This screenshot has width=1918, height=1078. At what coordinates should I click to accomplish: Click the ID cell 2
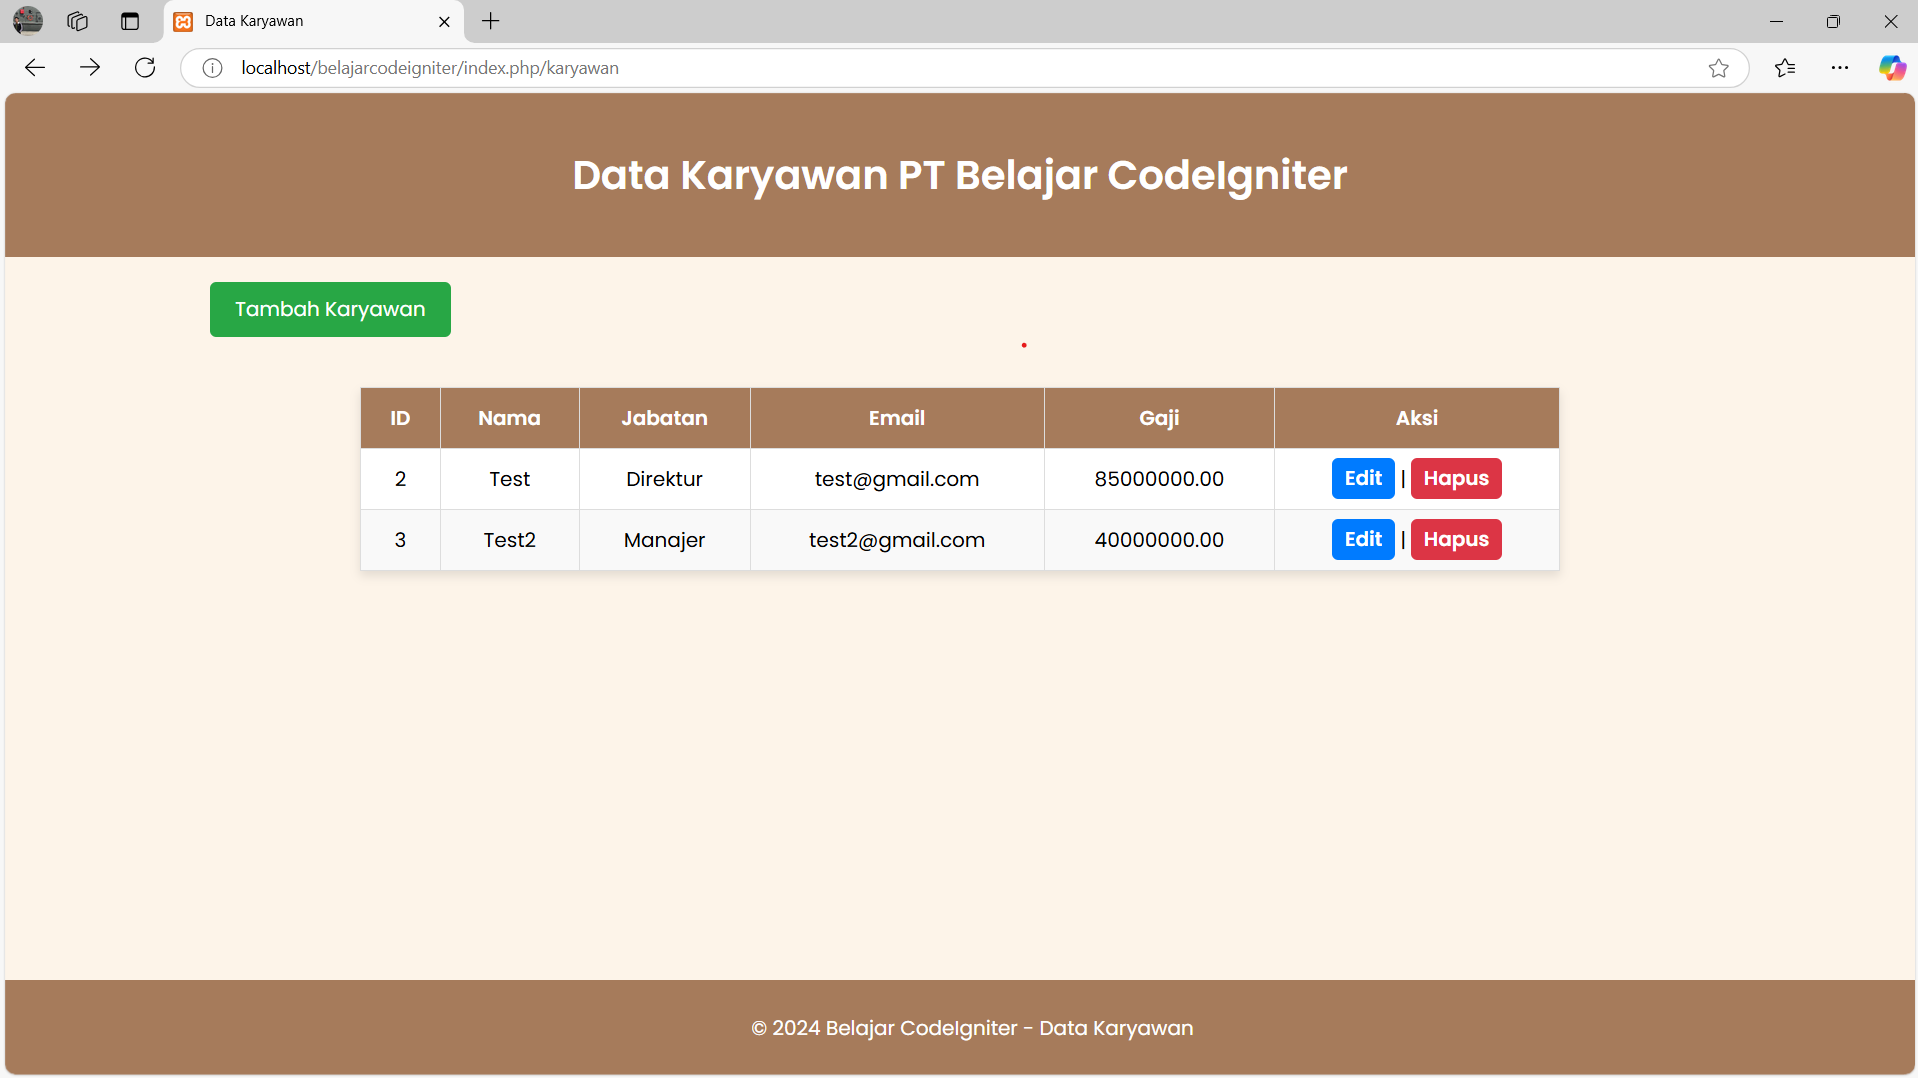click(x=400, y=479)
